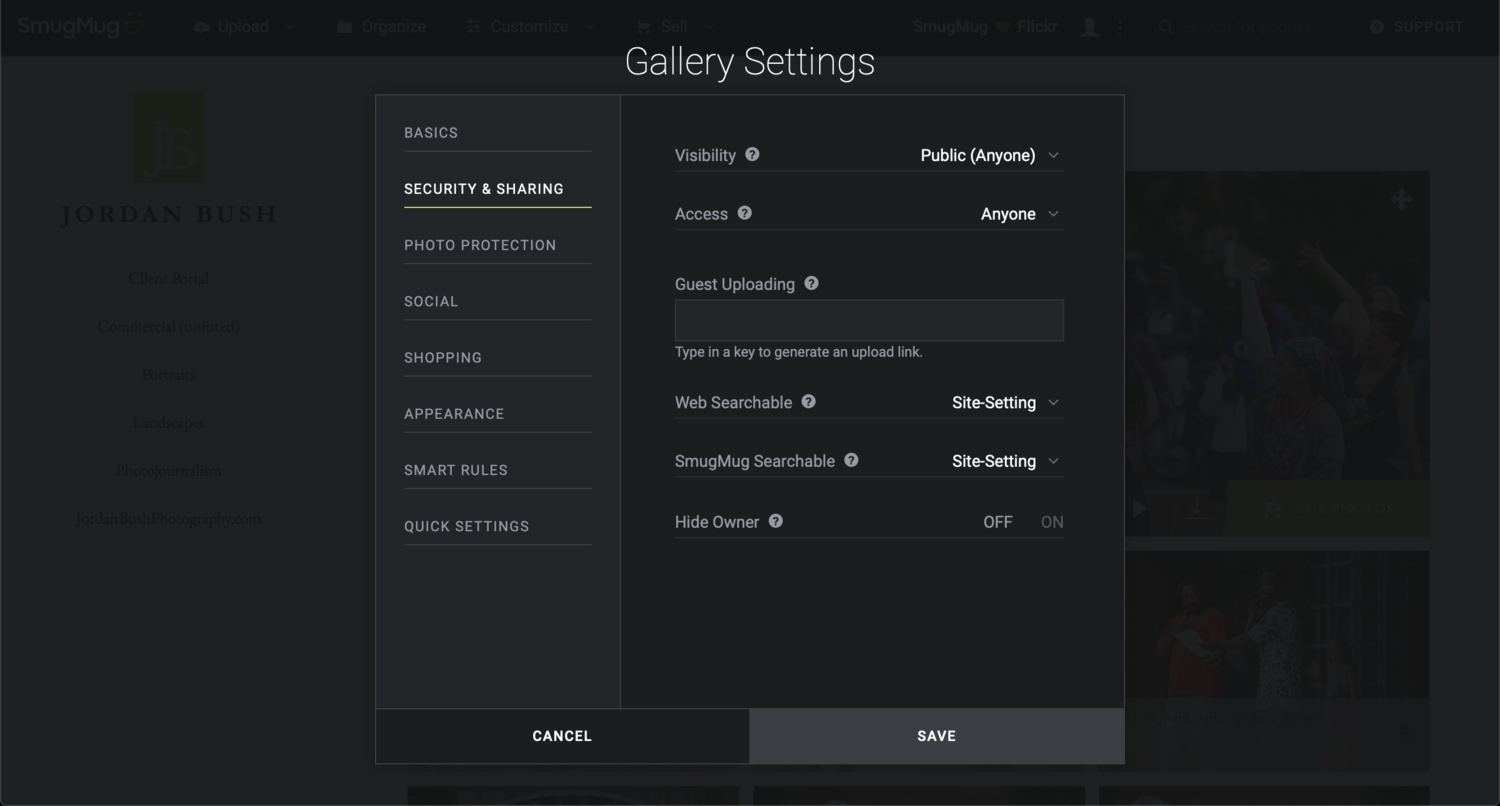Click the SmugMug logo in top bar

click(80, 27)
